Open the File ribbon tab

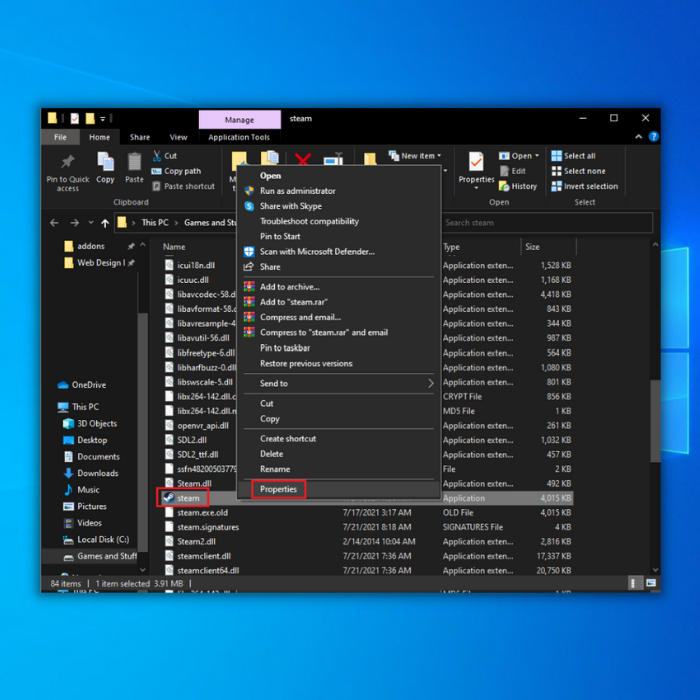[x=60, y=137]
